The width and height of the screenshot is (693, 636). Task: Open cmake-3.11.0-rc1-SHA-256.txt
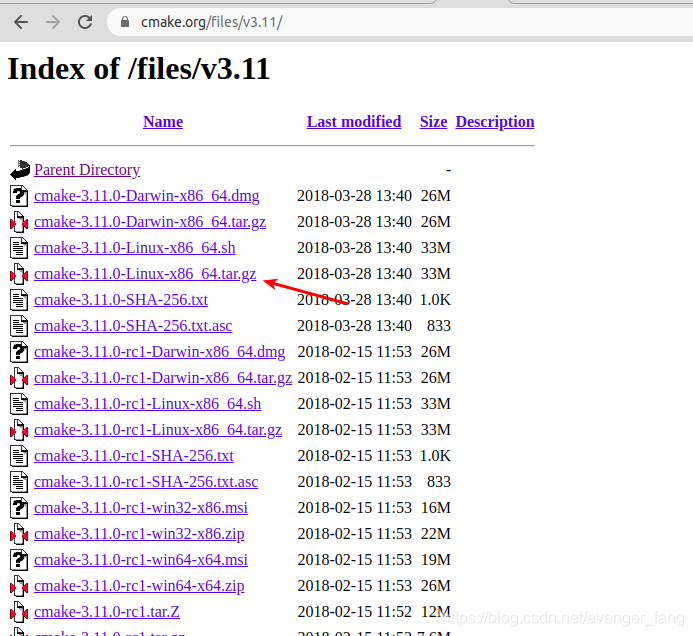[x=133, y=456]
